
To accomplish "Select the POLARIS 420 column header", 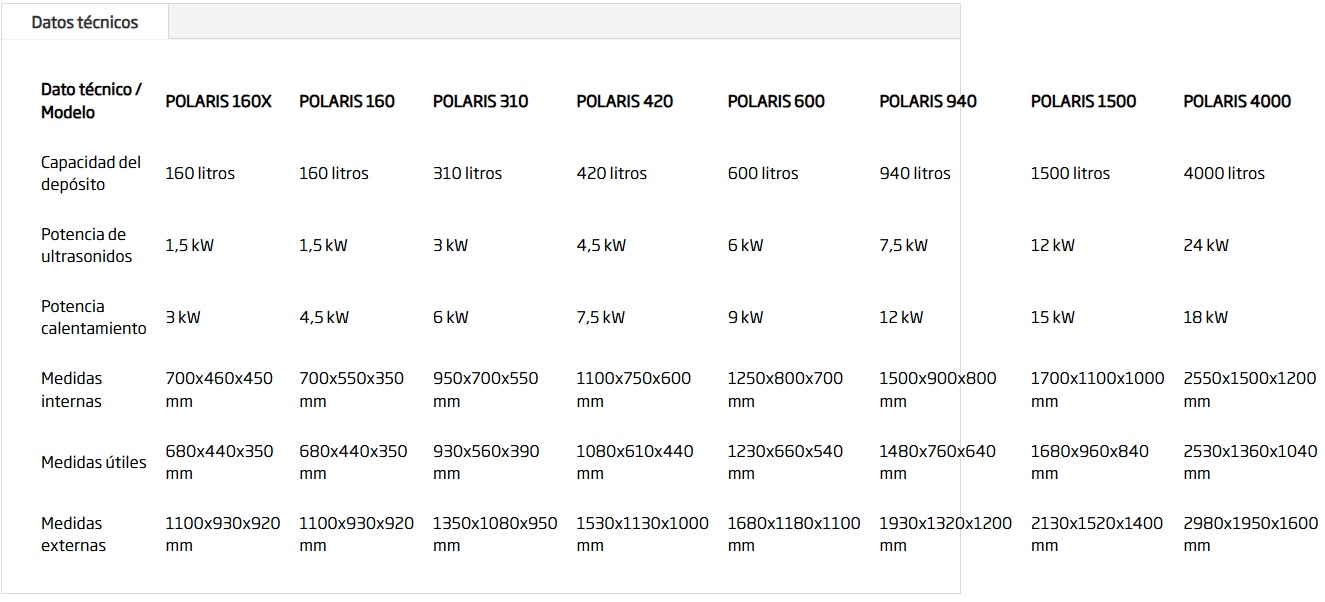I will coord(625,101).
